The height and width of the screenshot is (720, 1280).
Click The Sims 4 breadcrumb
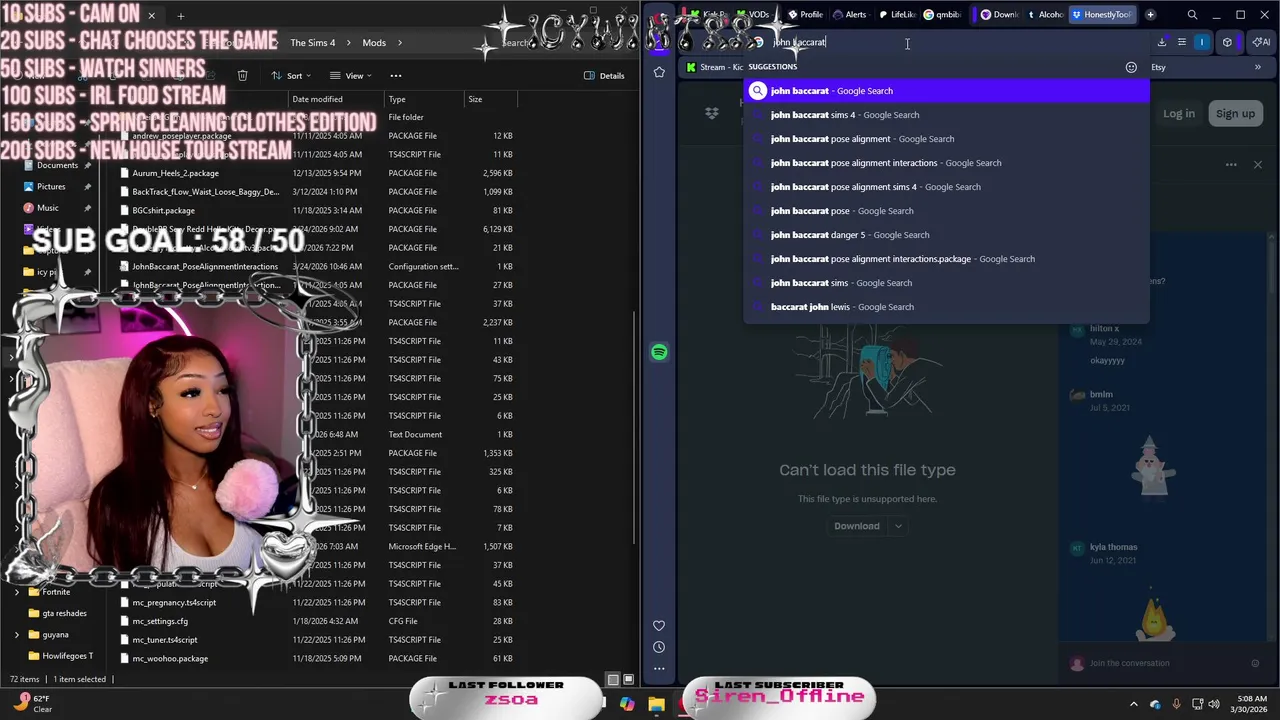pos(313,43)
